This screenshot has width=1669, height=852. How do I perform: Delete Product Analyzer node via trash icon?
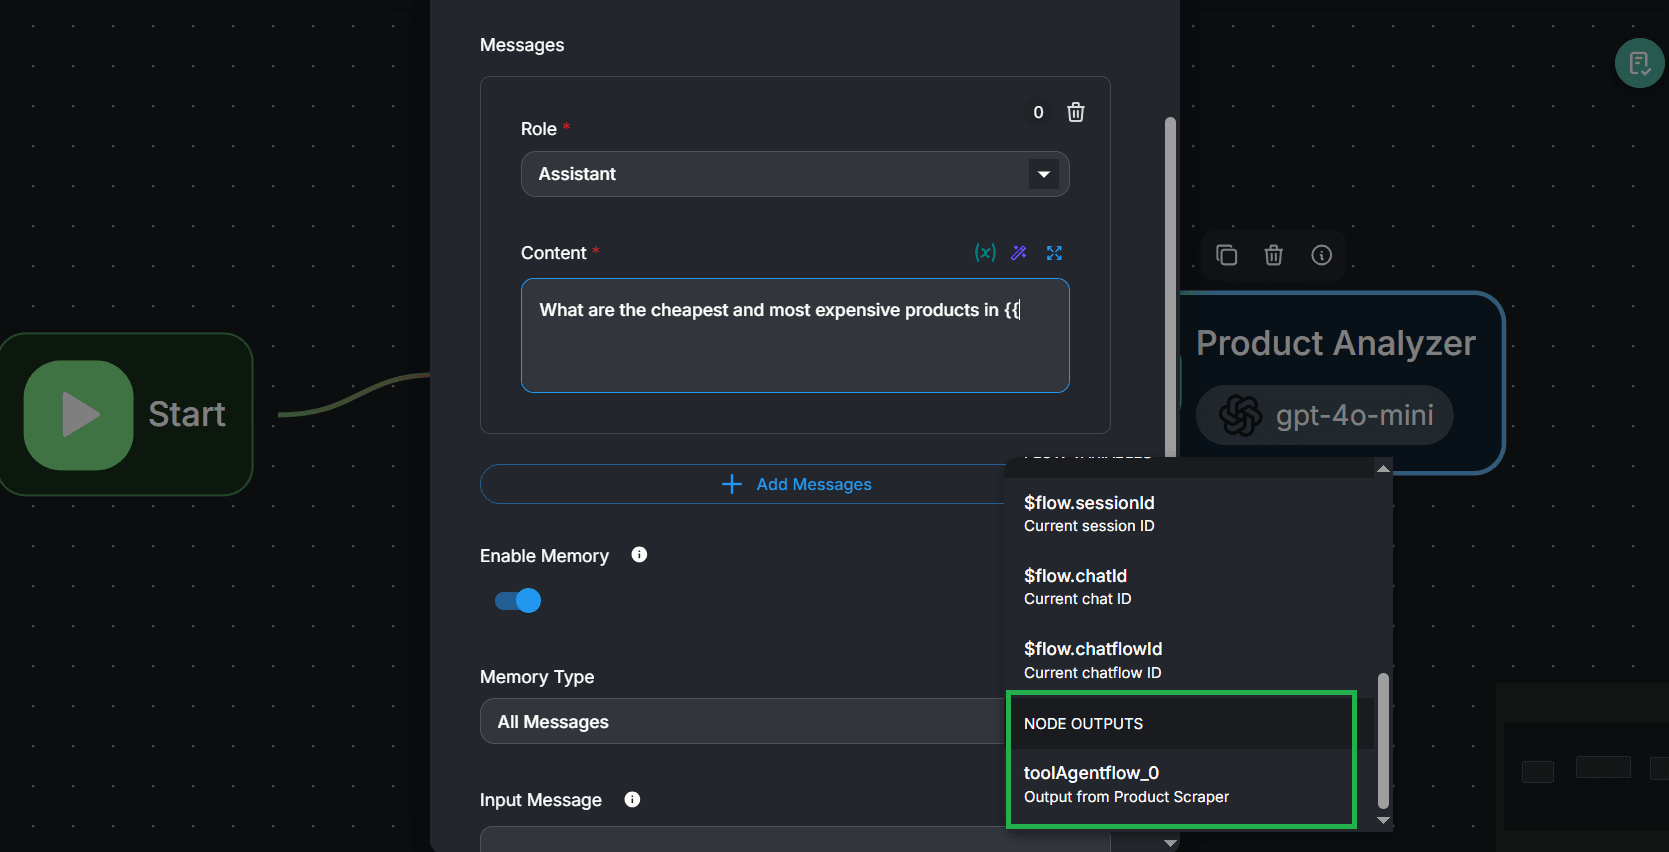coord(1273,255)
